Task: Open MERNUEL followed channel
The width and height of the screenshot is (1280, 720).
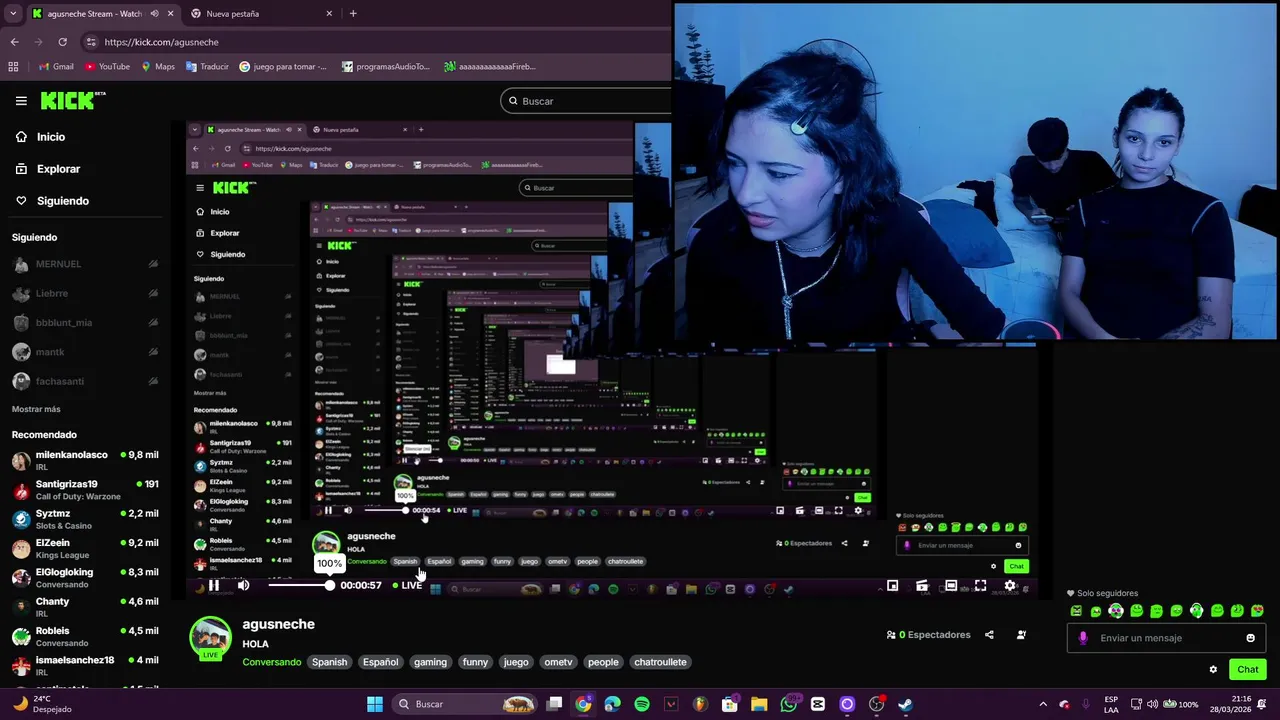Action: [x=85, y=264]
